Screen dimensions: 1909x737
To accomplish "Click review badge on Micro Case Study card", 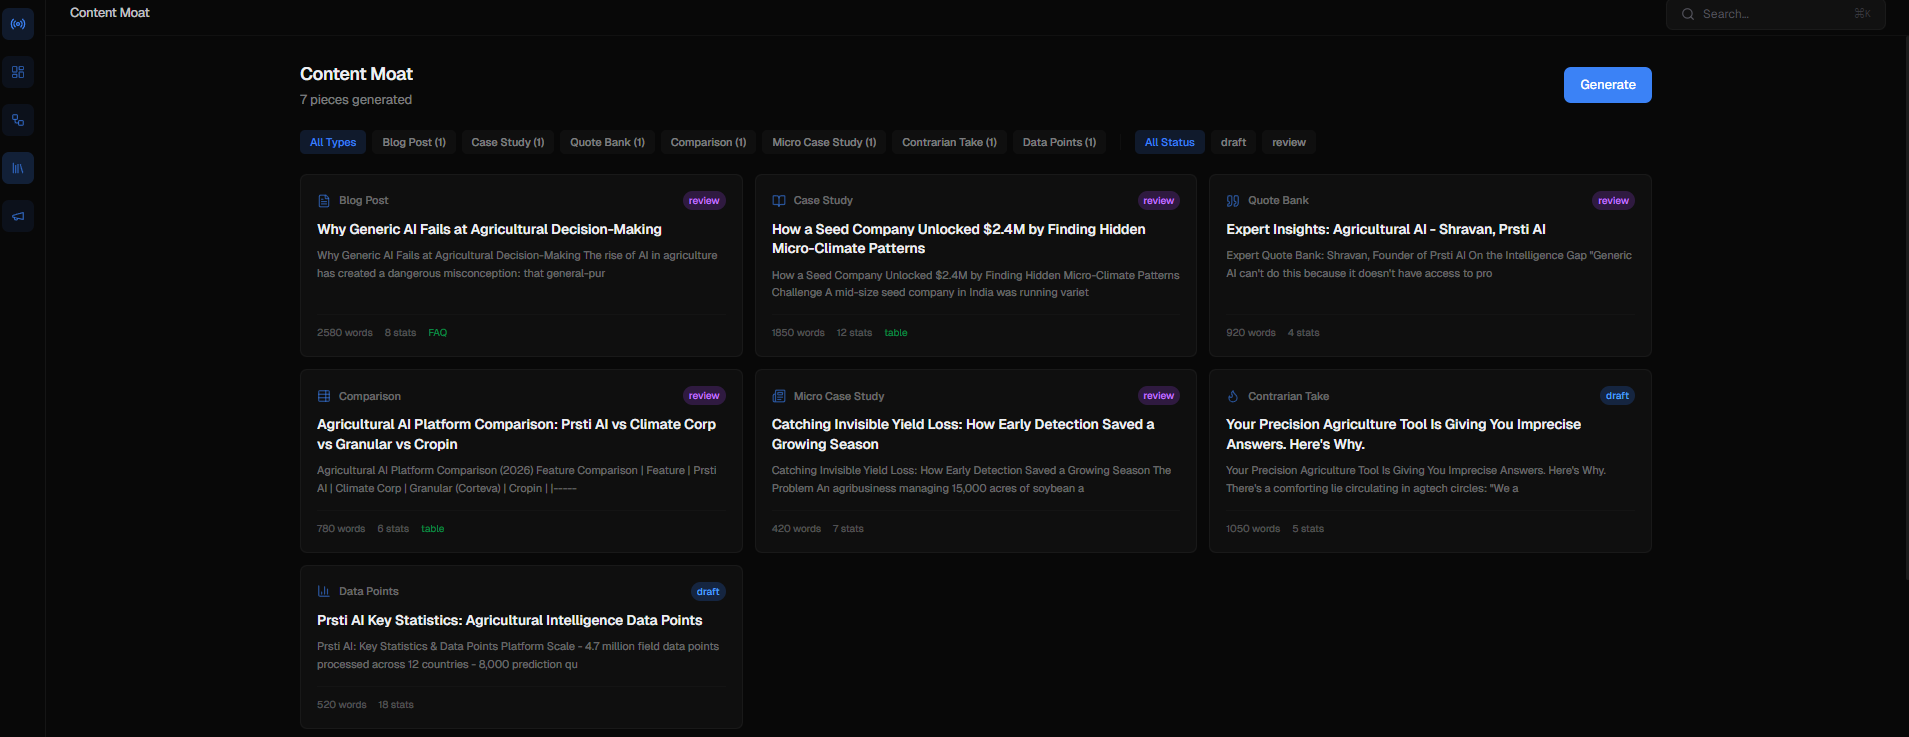I will point(1159,396).
